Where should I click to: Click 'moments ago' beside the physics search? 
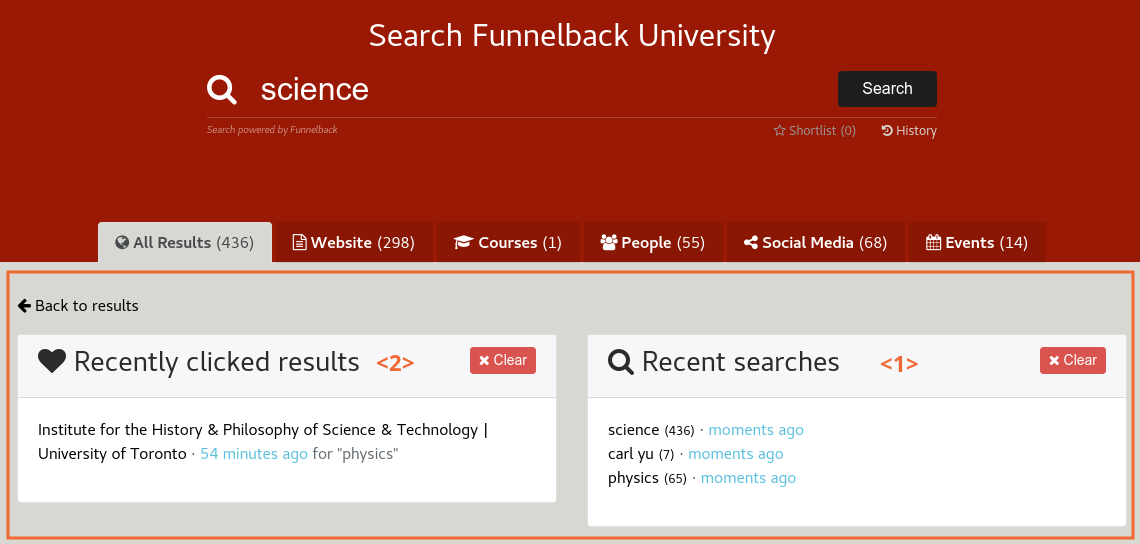748,478
